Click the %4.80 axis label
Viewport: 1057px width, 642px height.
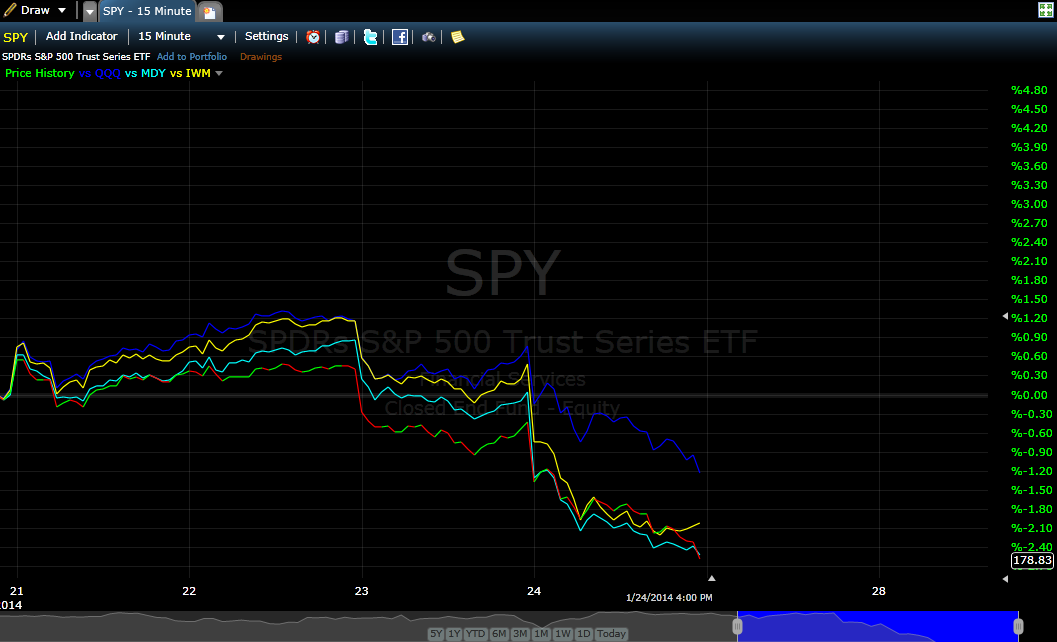coord(1029,90)
